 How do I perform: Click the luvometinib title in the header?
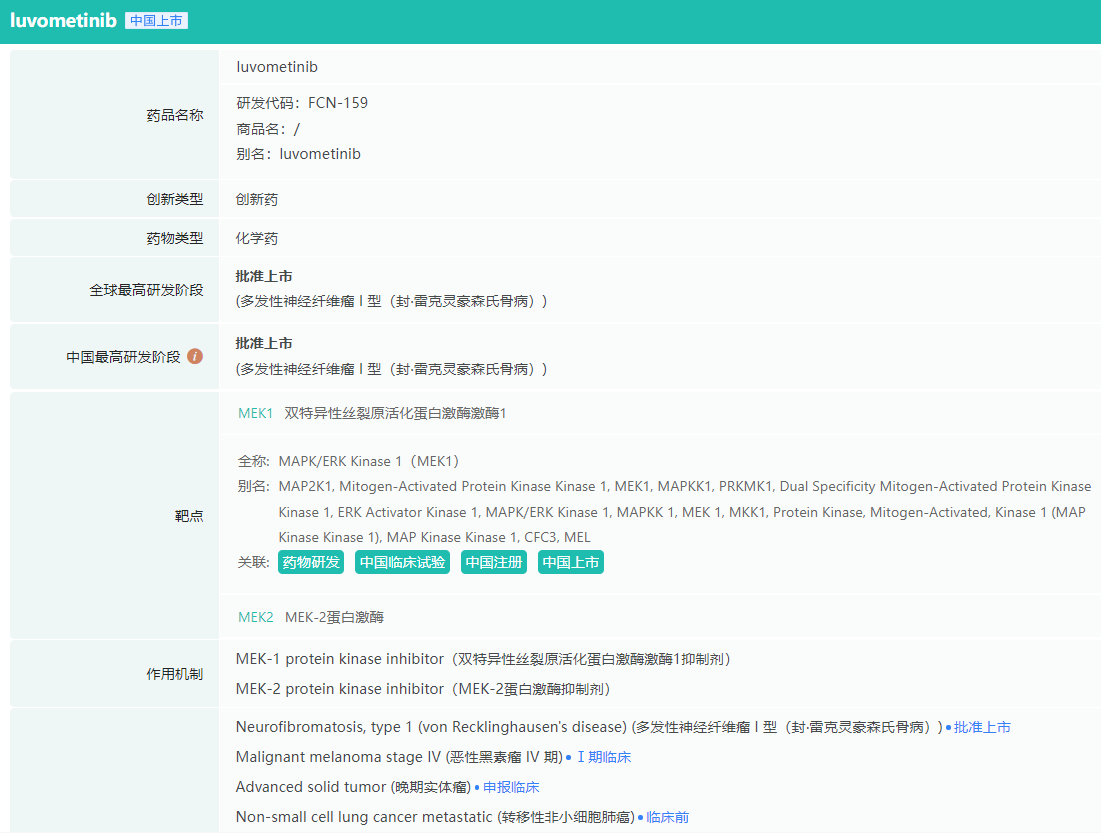click(x=63, y=21)
